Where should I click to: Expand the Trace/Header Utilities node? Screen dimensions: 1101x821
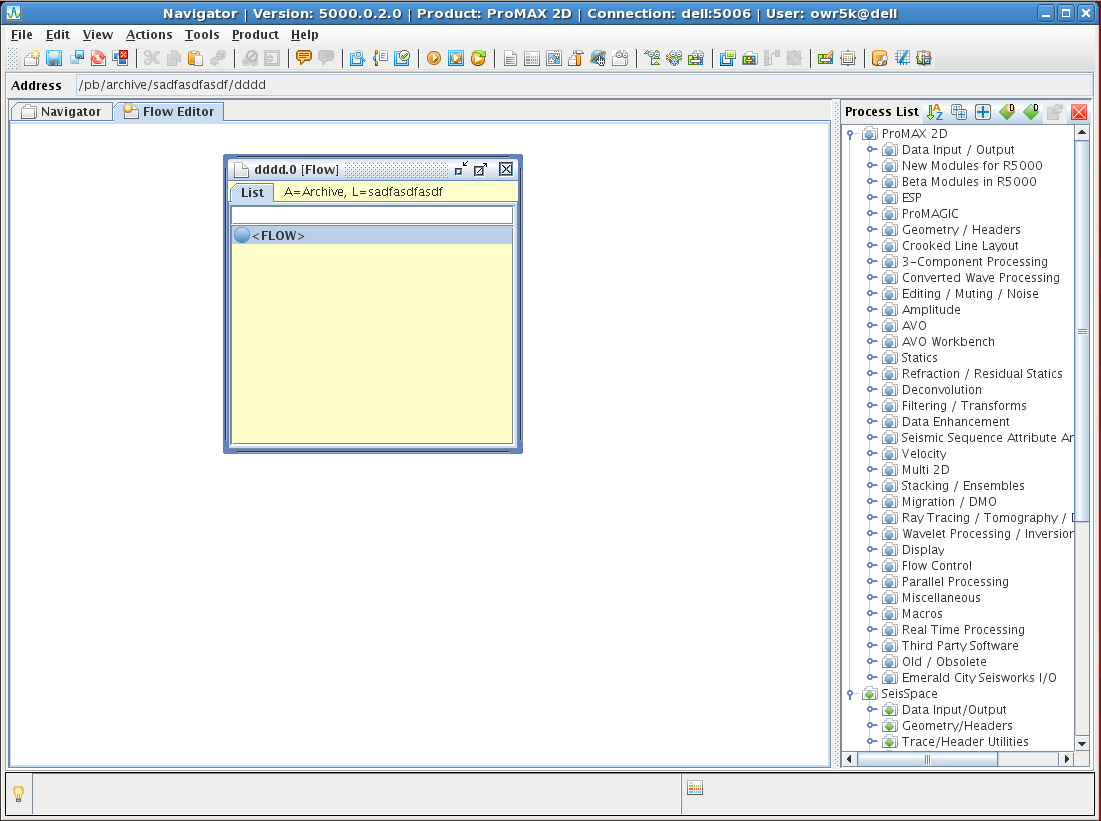[871, 742]
